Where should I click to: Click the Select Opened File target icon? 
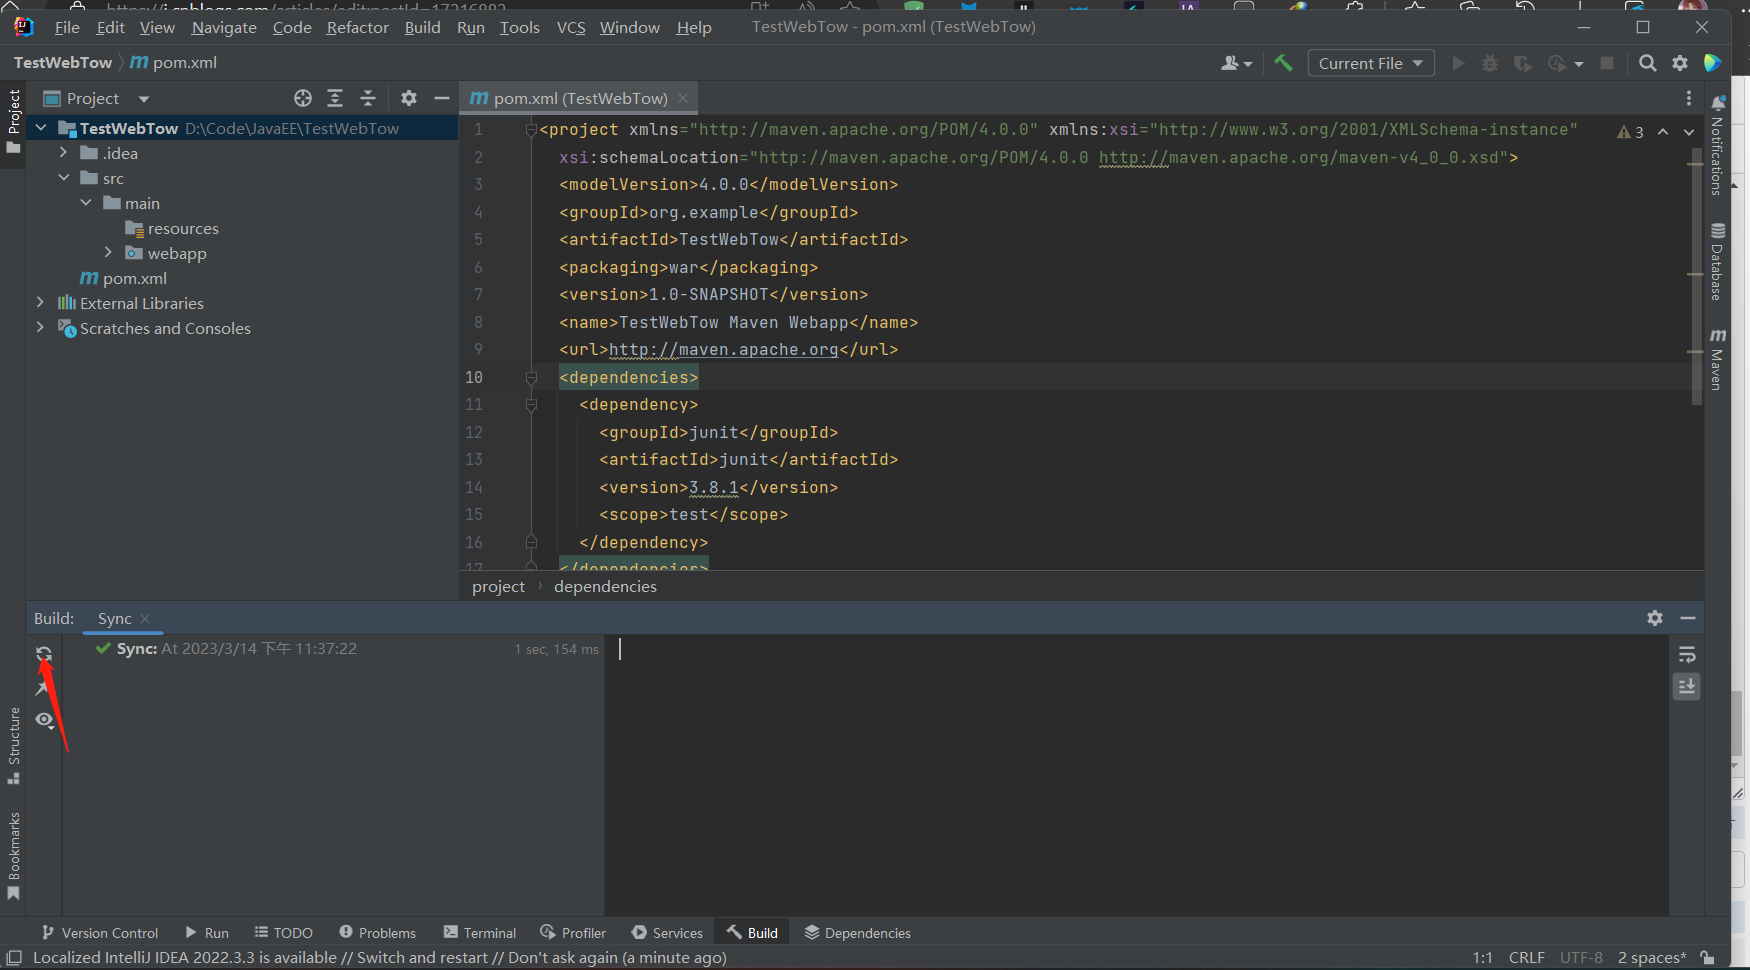(x=303, y=98)
